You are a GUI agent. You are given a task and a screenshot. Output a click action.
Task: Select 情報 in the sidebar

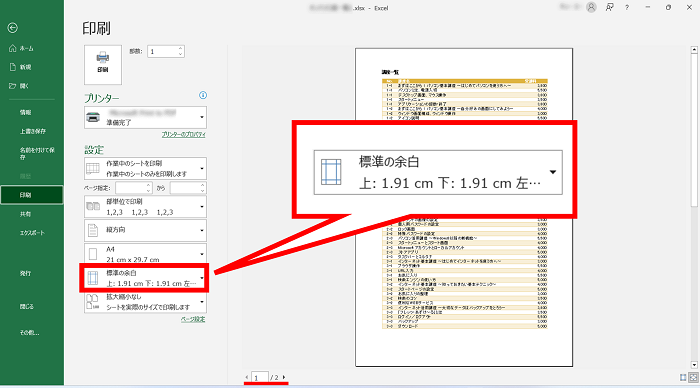click(25, 113)
